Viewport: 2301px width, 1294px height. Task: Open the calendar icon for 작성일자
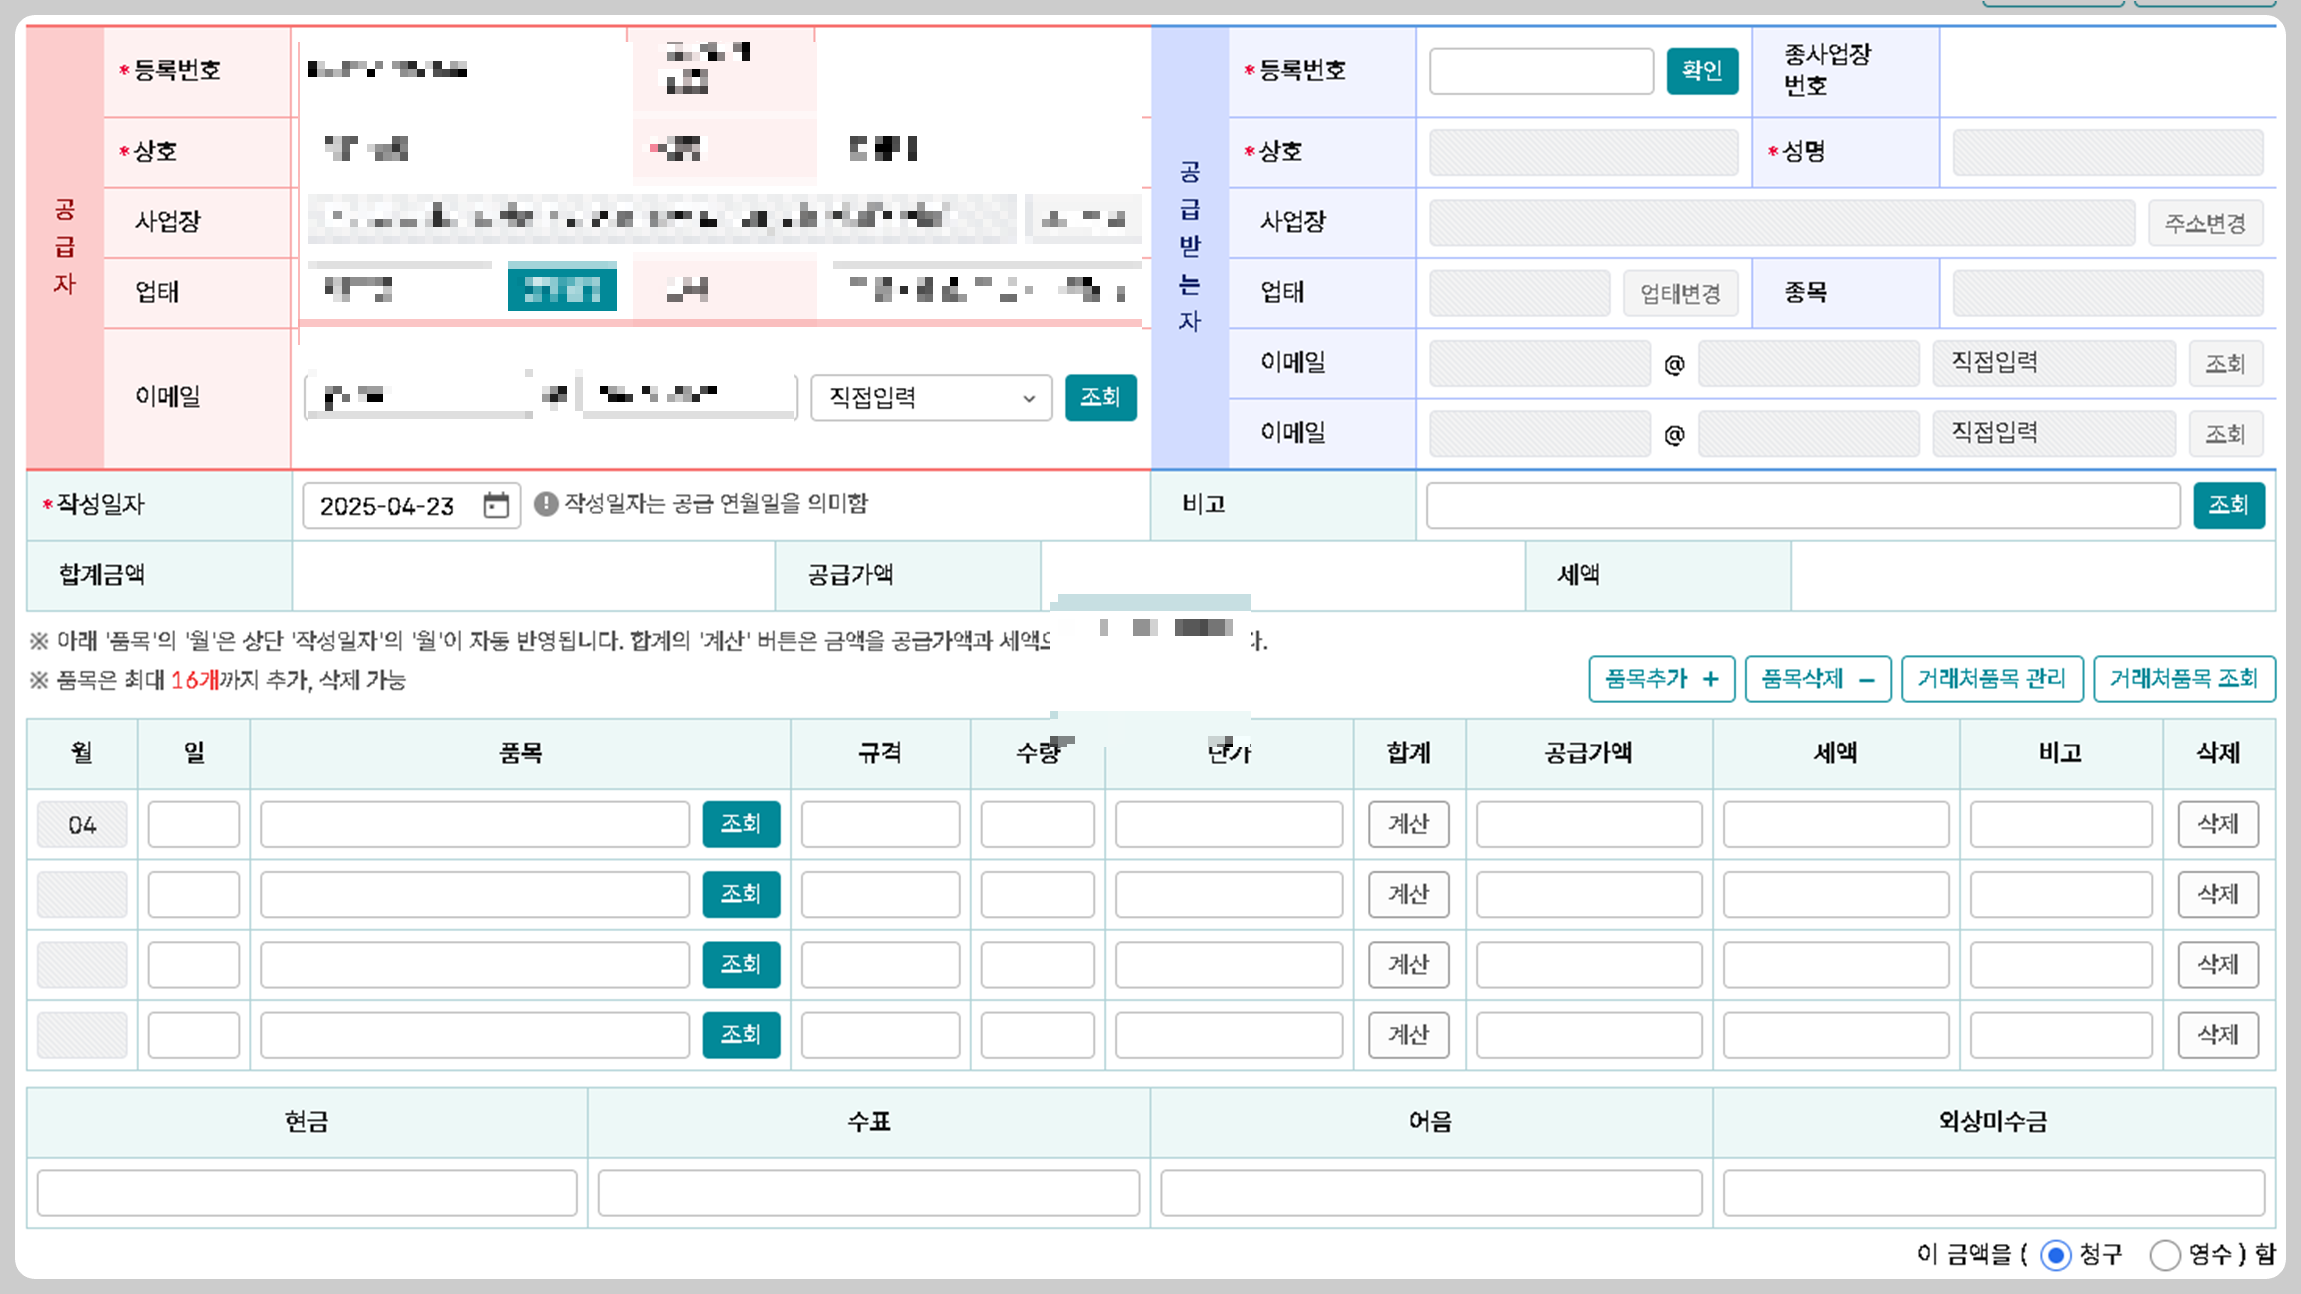(496, 505)
